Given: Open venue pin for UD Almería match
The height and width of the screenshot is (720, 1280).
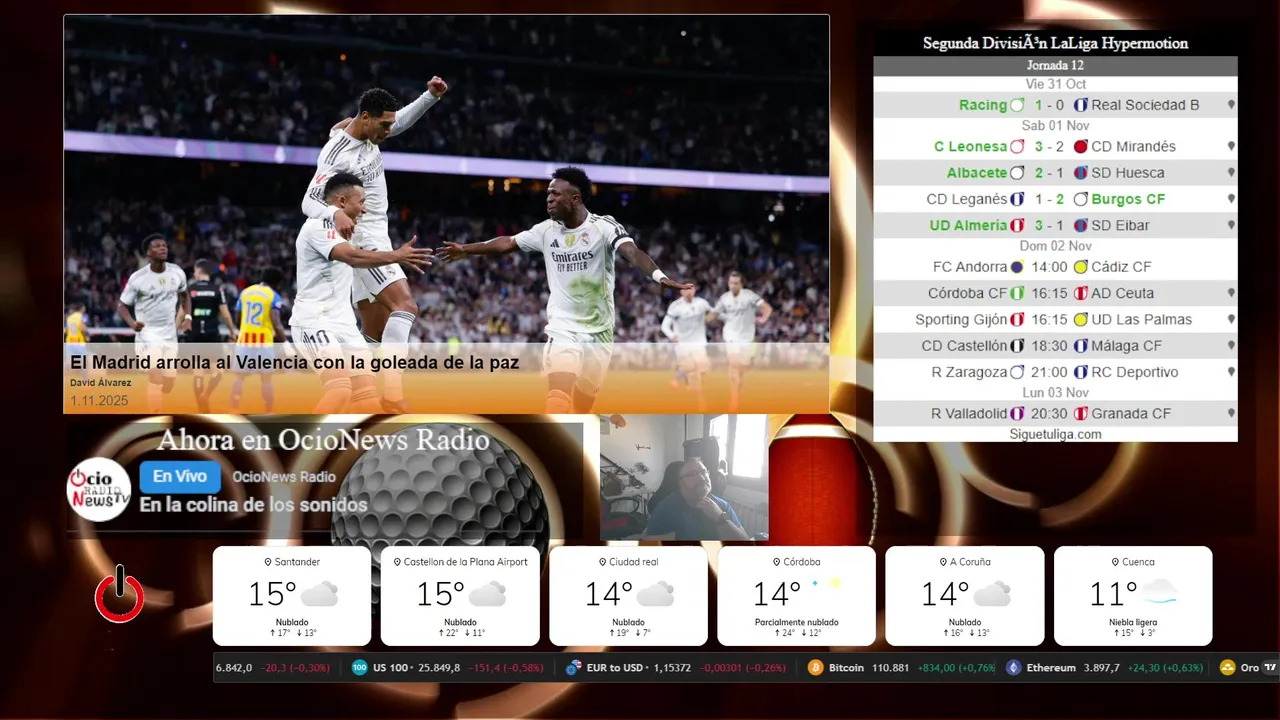Looking at the screenshot, I should point(1231,225).
